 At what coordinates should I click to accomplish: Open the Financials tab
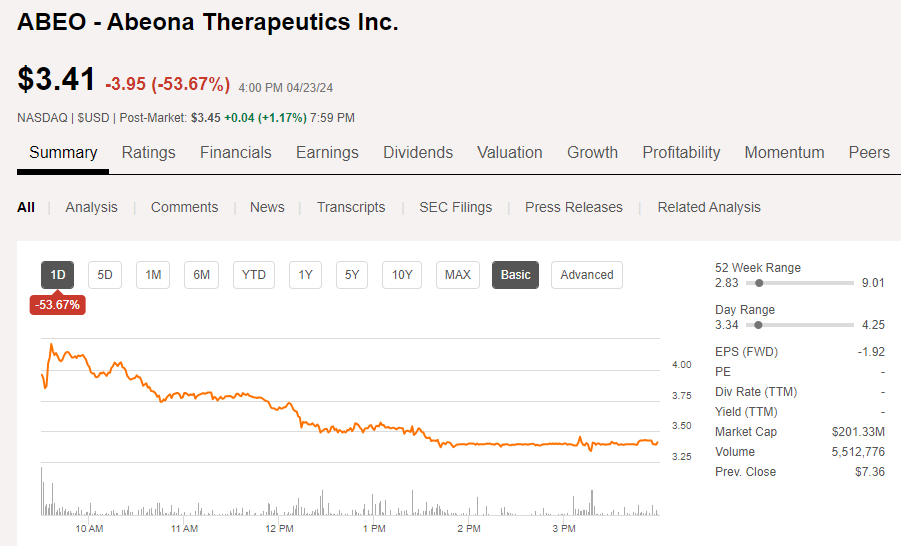tap(235, 152)
